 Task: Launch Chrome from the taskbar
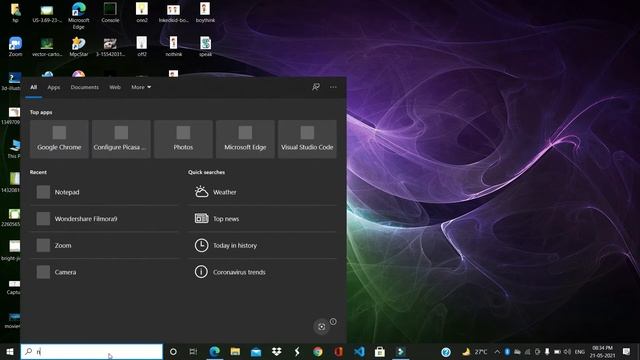point(318,351)
